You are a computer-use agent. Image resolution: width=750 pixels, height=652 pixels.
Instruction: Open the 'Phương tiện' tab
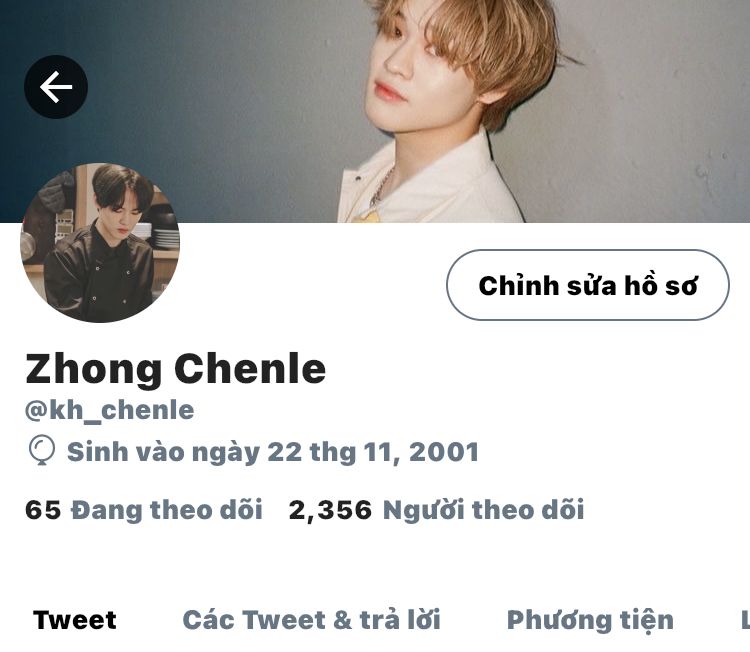tap(590, 620)
